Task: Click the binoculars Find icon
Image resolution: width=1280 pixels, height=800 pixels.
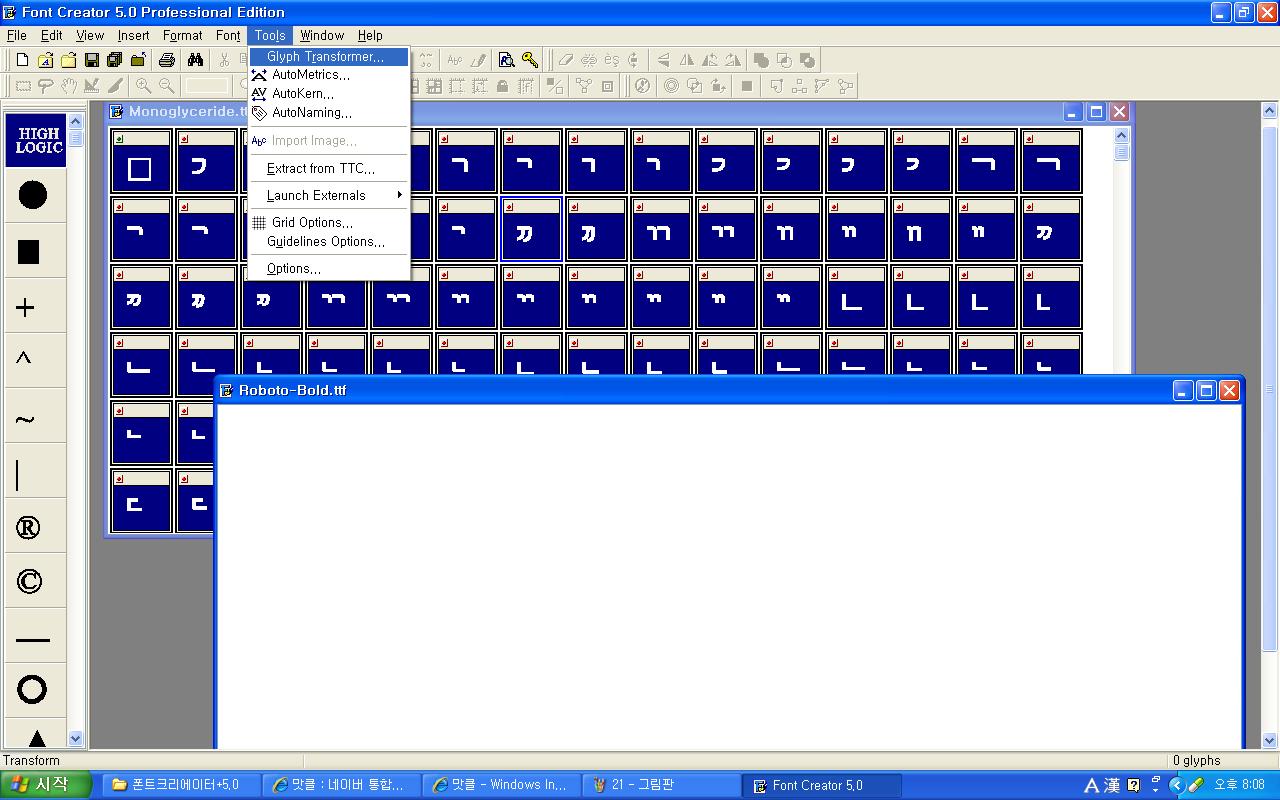Action: click(x=195, y=60)
